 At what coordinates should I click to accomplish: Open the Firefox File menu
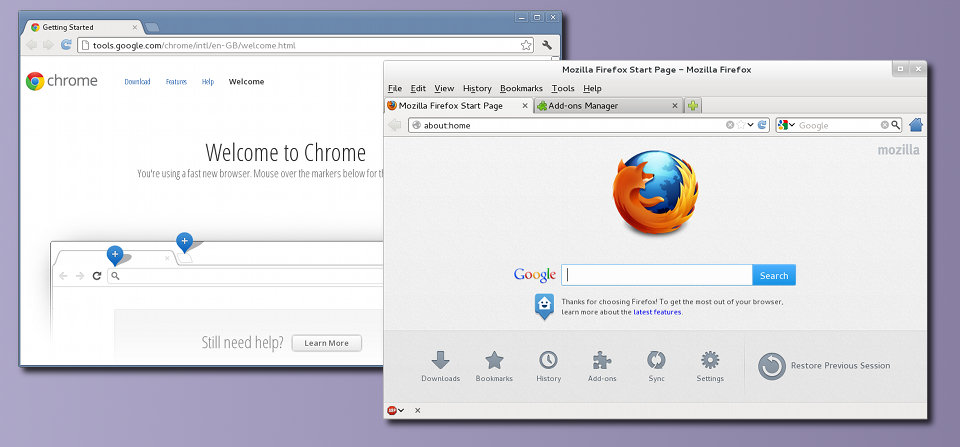(x=395, y=88)
